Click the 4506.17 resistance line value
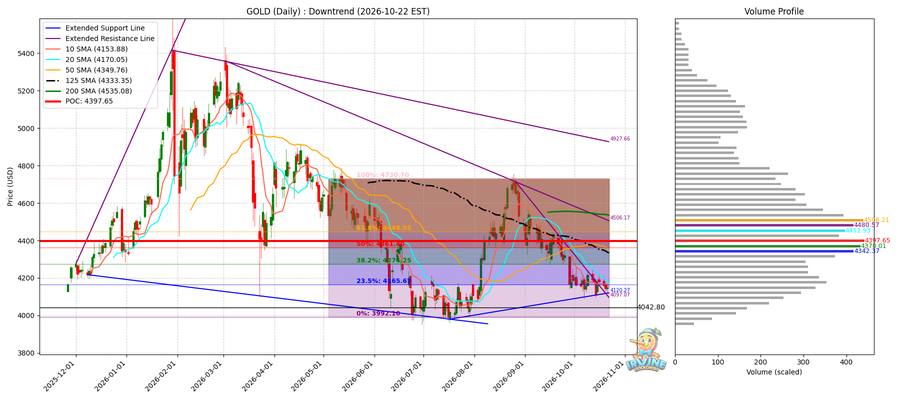The image size is (900, 400). [x=620, y=218]
